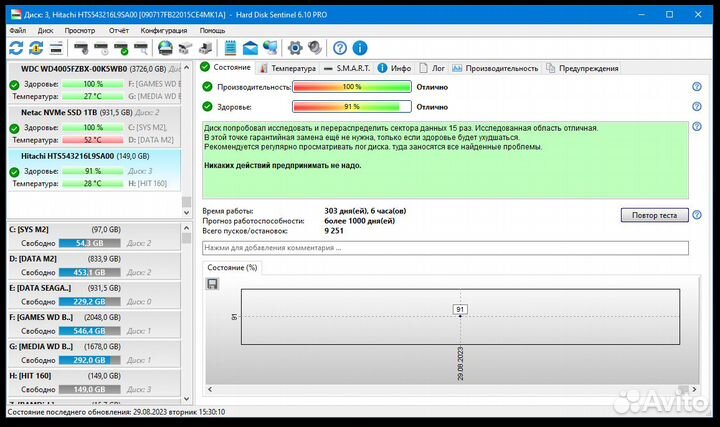The height and width of the screenshot is (427, 720).
Task: Click the graph's right scroll arrow
Action: [x=694, y=389]
